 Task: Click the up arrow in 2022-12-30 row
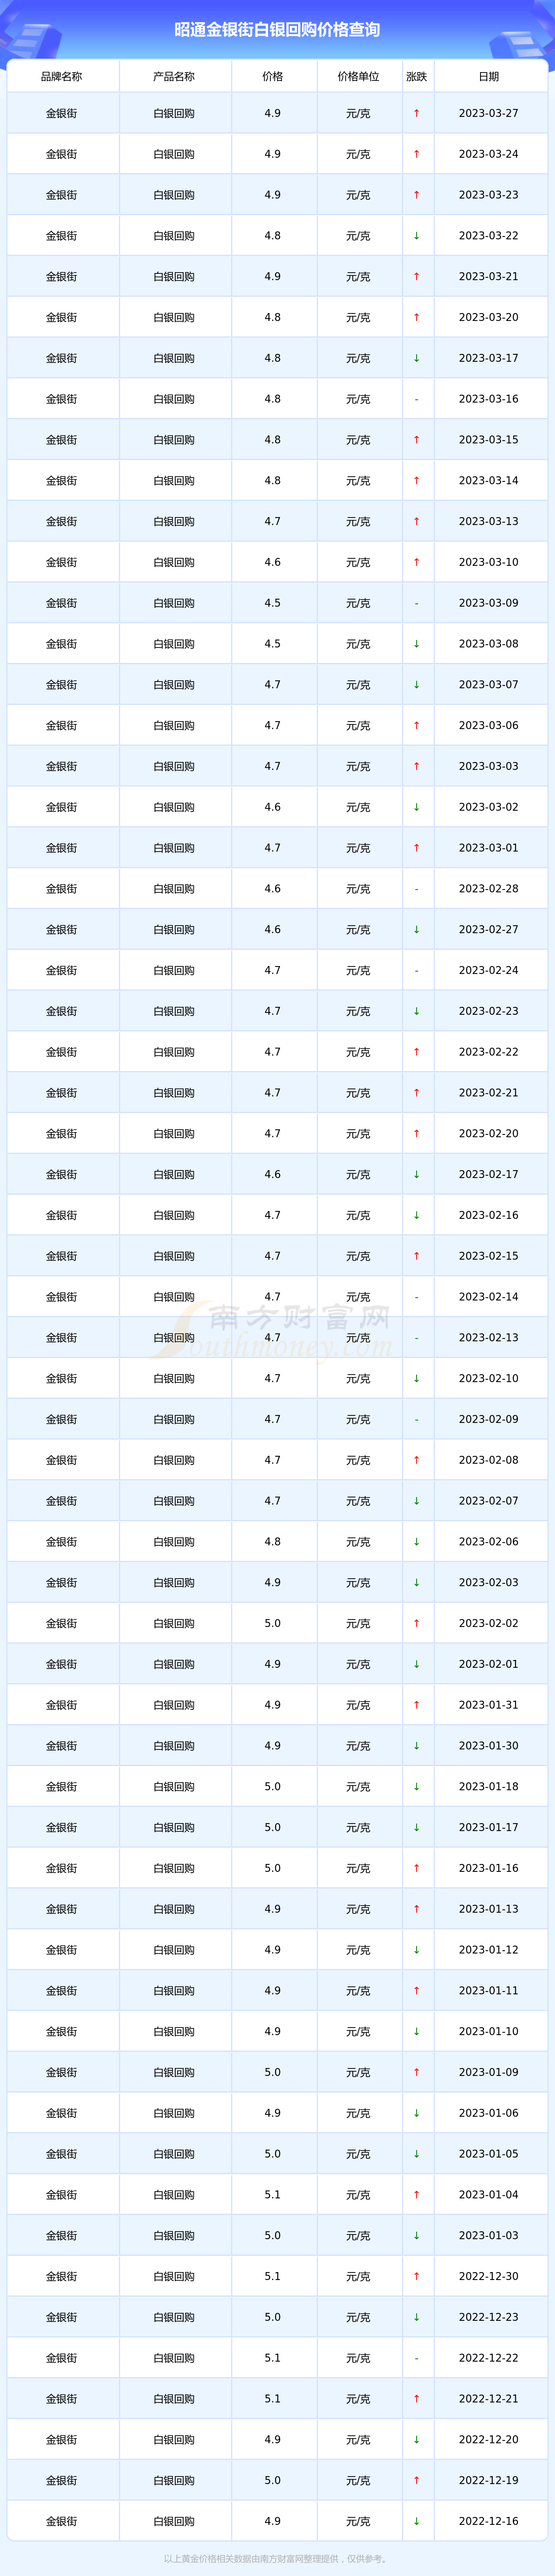[417, 2277]
